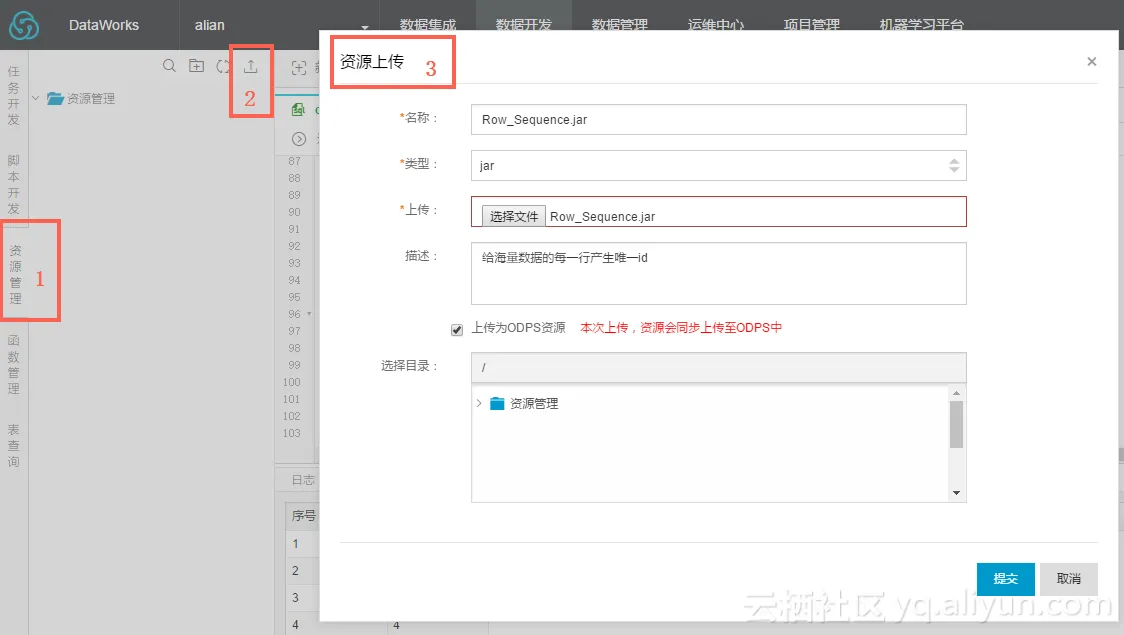The width and height of the screenshot is (1124, 635).
Task: Click the search icon in resource panel
Action: tap(169, 66)
